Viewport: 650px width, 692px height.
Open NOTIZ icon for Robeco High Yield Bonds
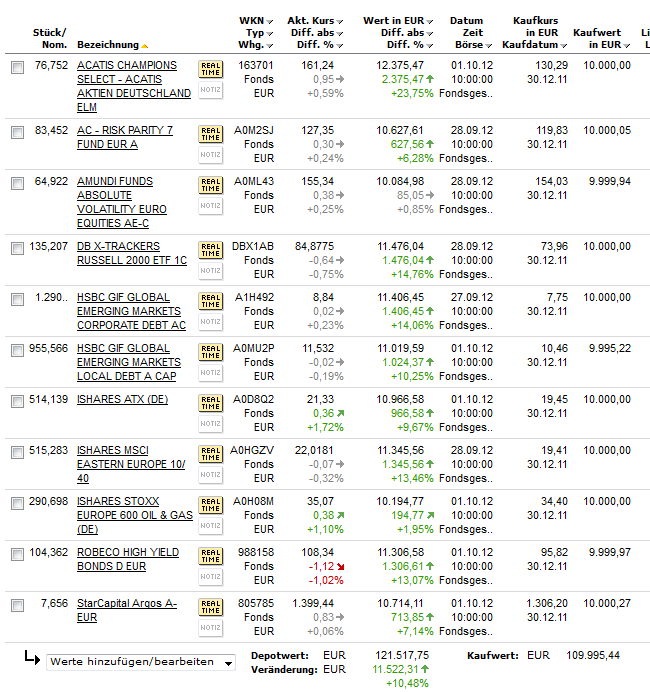210,576
